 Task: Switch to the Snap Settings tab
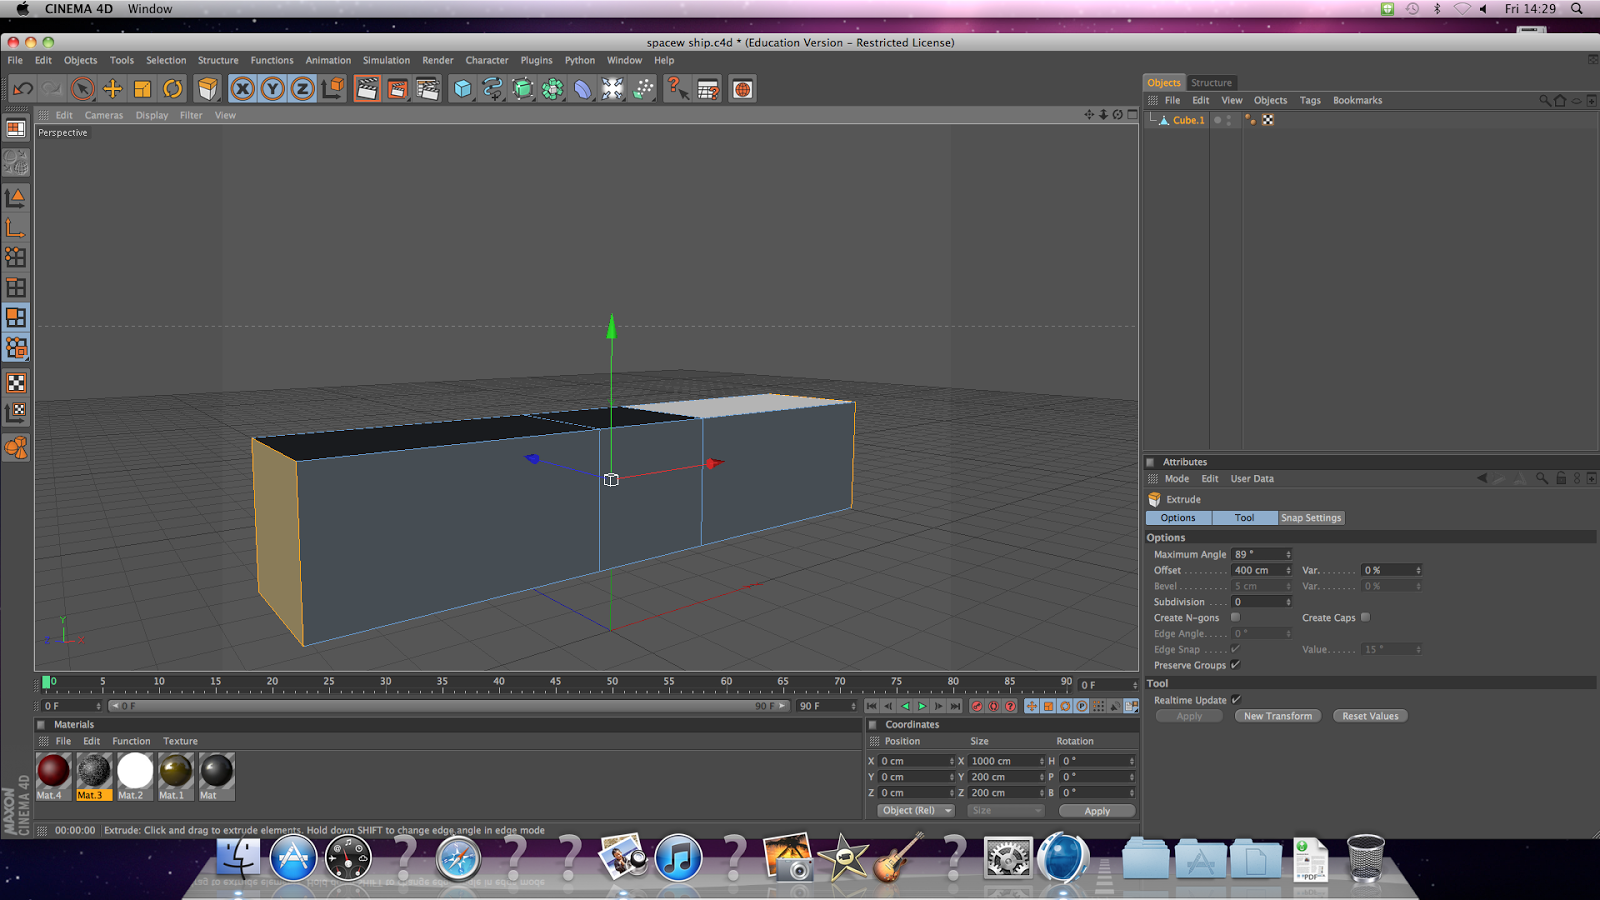coord(1311,518)
